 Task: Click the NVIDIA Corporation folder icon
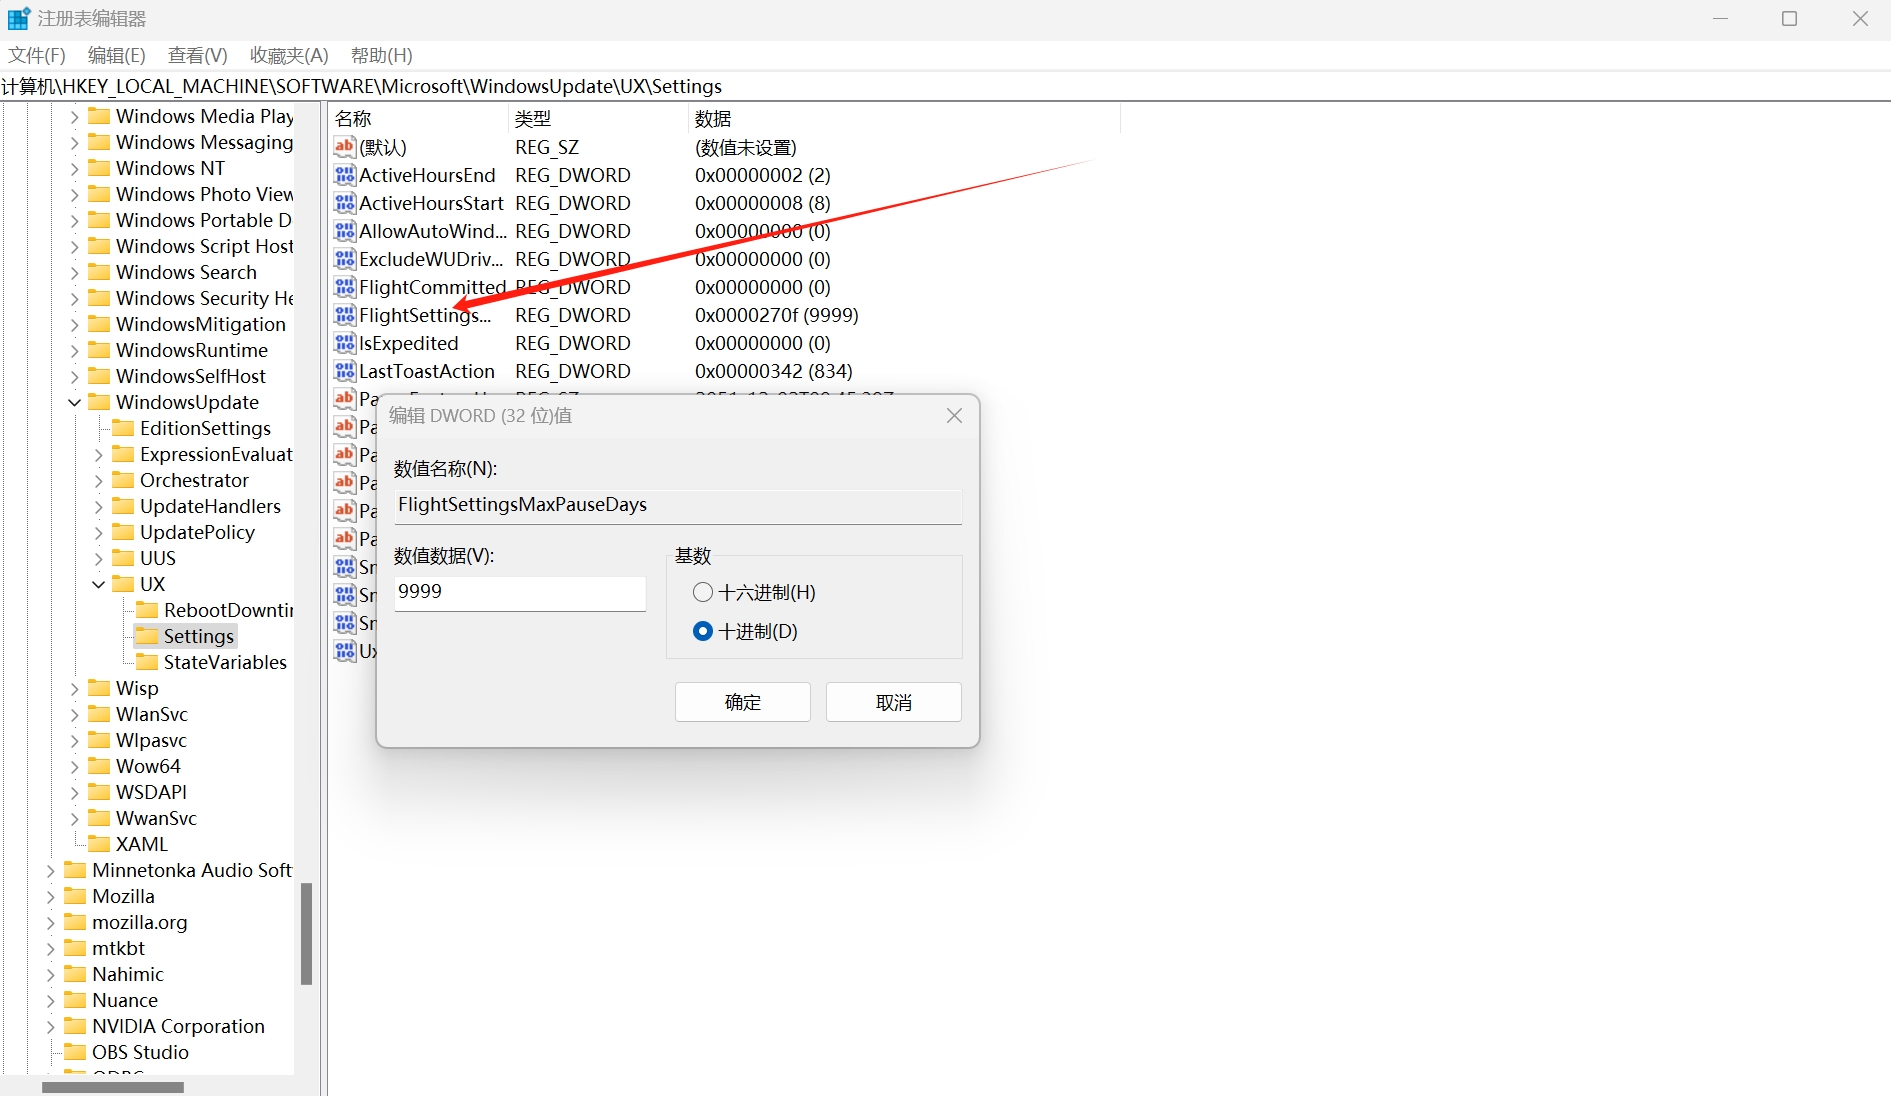[x=75, y=1026]
